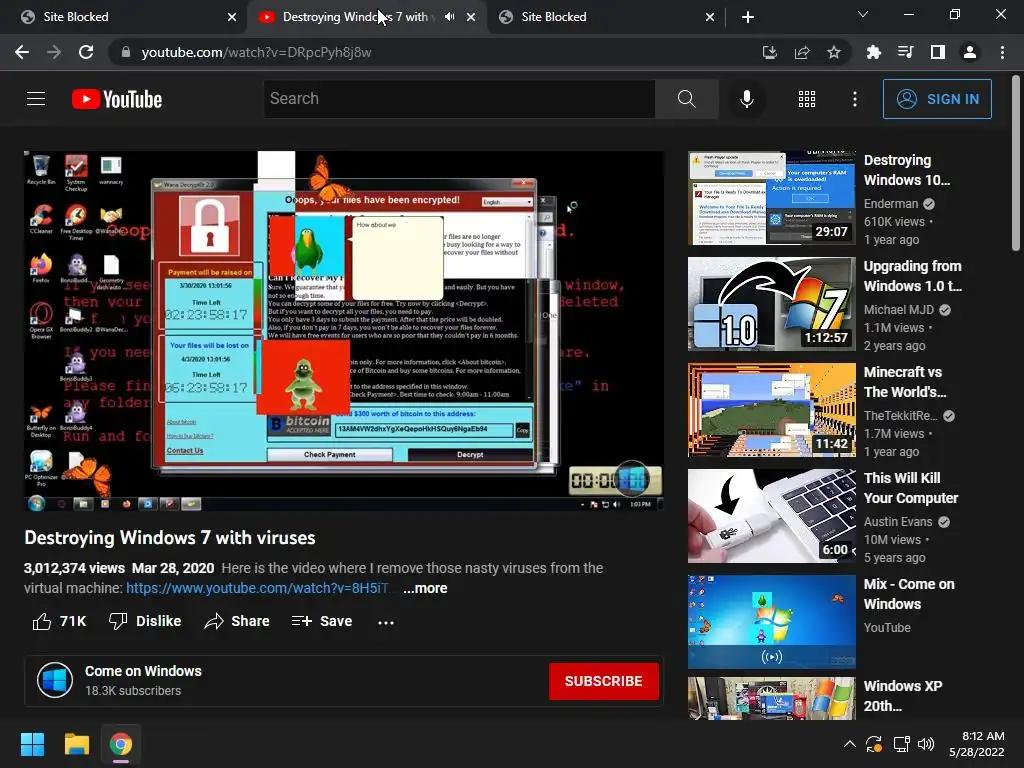The image size is (1024, 768).
Task: Open Chrome's three-dot menu
Action: coord(1002,52)
